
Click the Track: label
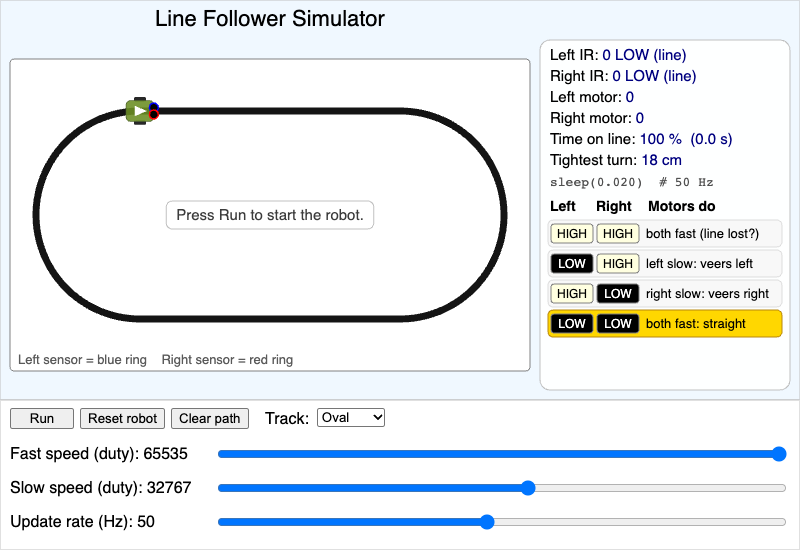(x=287, y=418)
